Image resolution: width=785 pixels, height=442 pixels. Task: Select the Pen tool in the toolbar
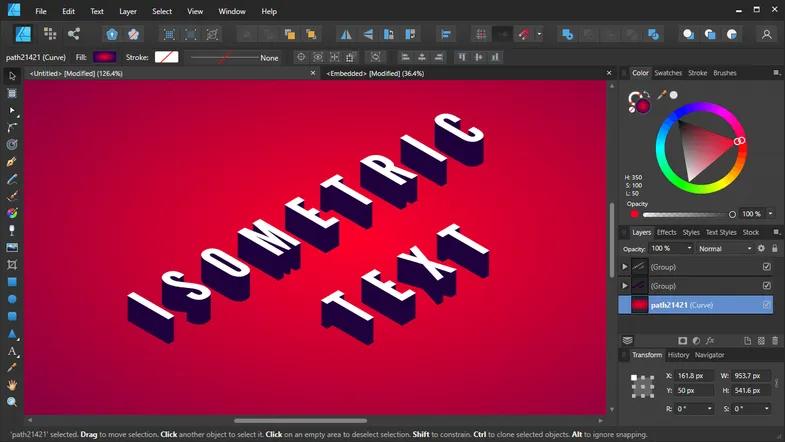click(12, 161)
